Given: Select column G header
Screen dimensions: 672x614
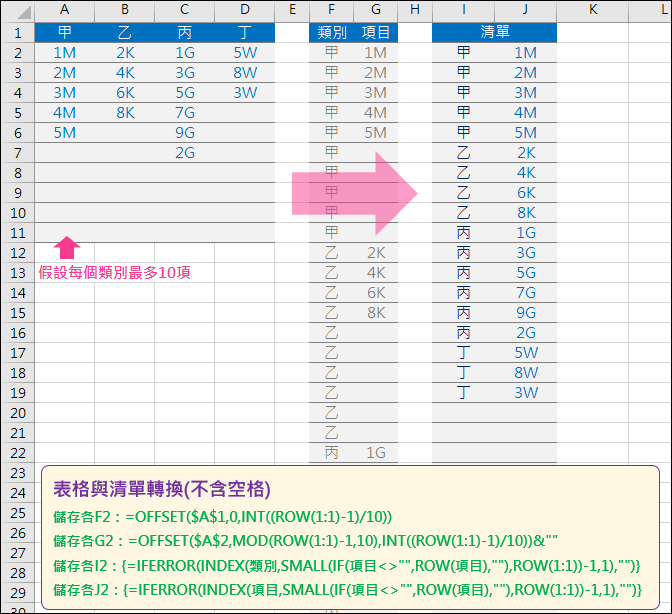Looking at the screenshot, I should [376, 11].
